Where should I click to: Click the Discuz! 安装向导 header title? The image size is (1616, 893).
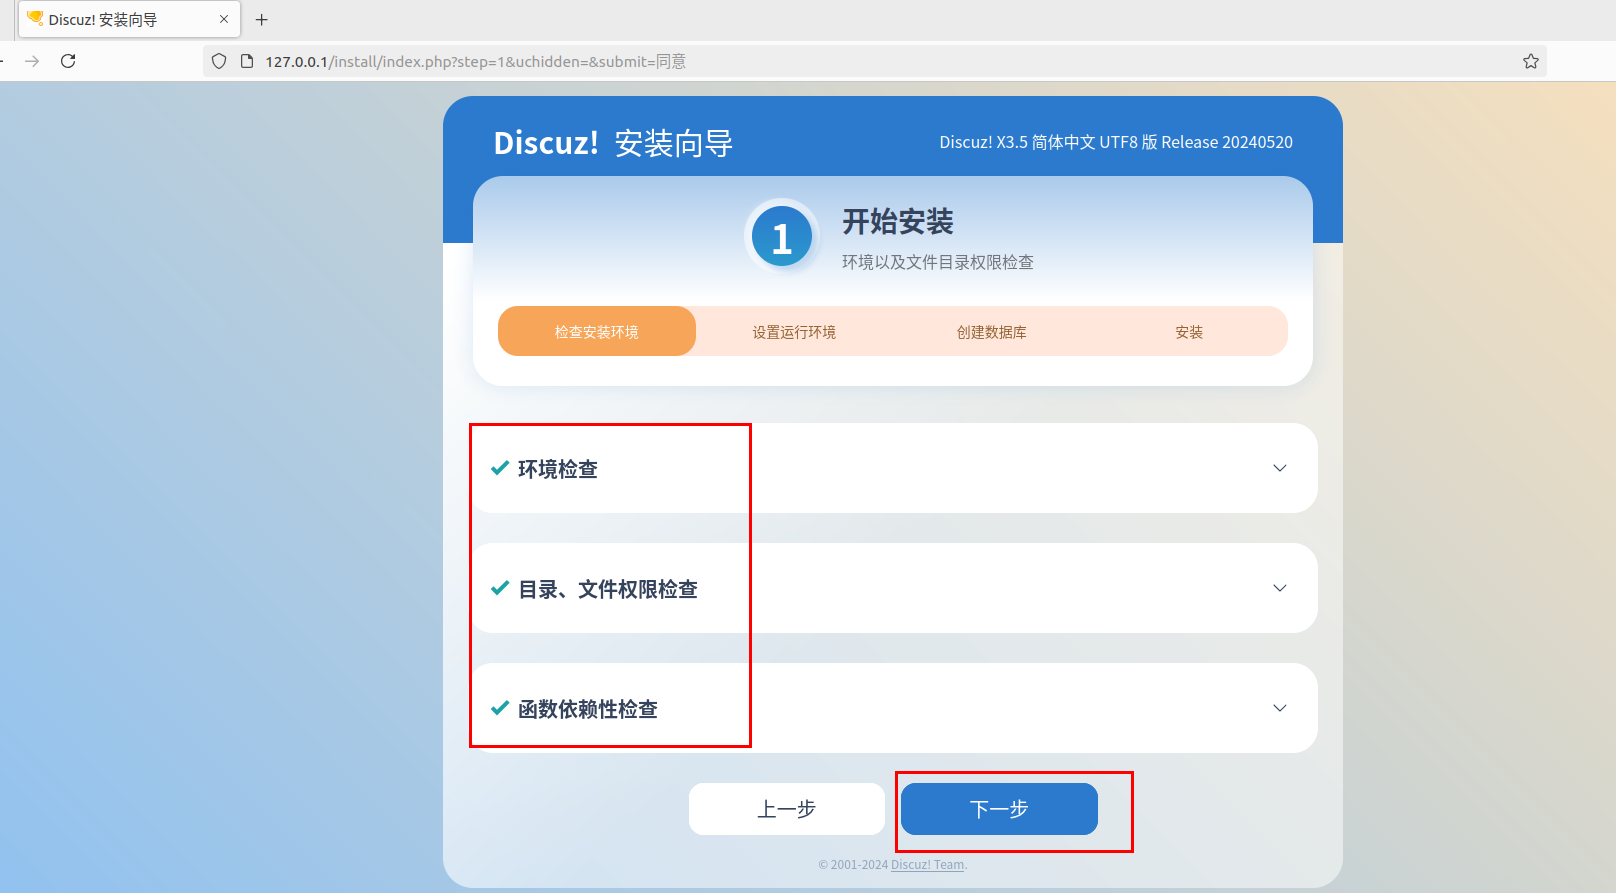click(613, 143)
